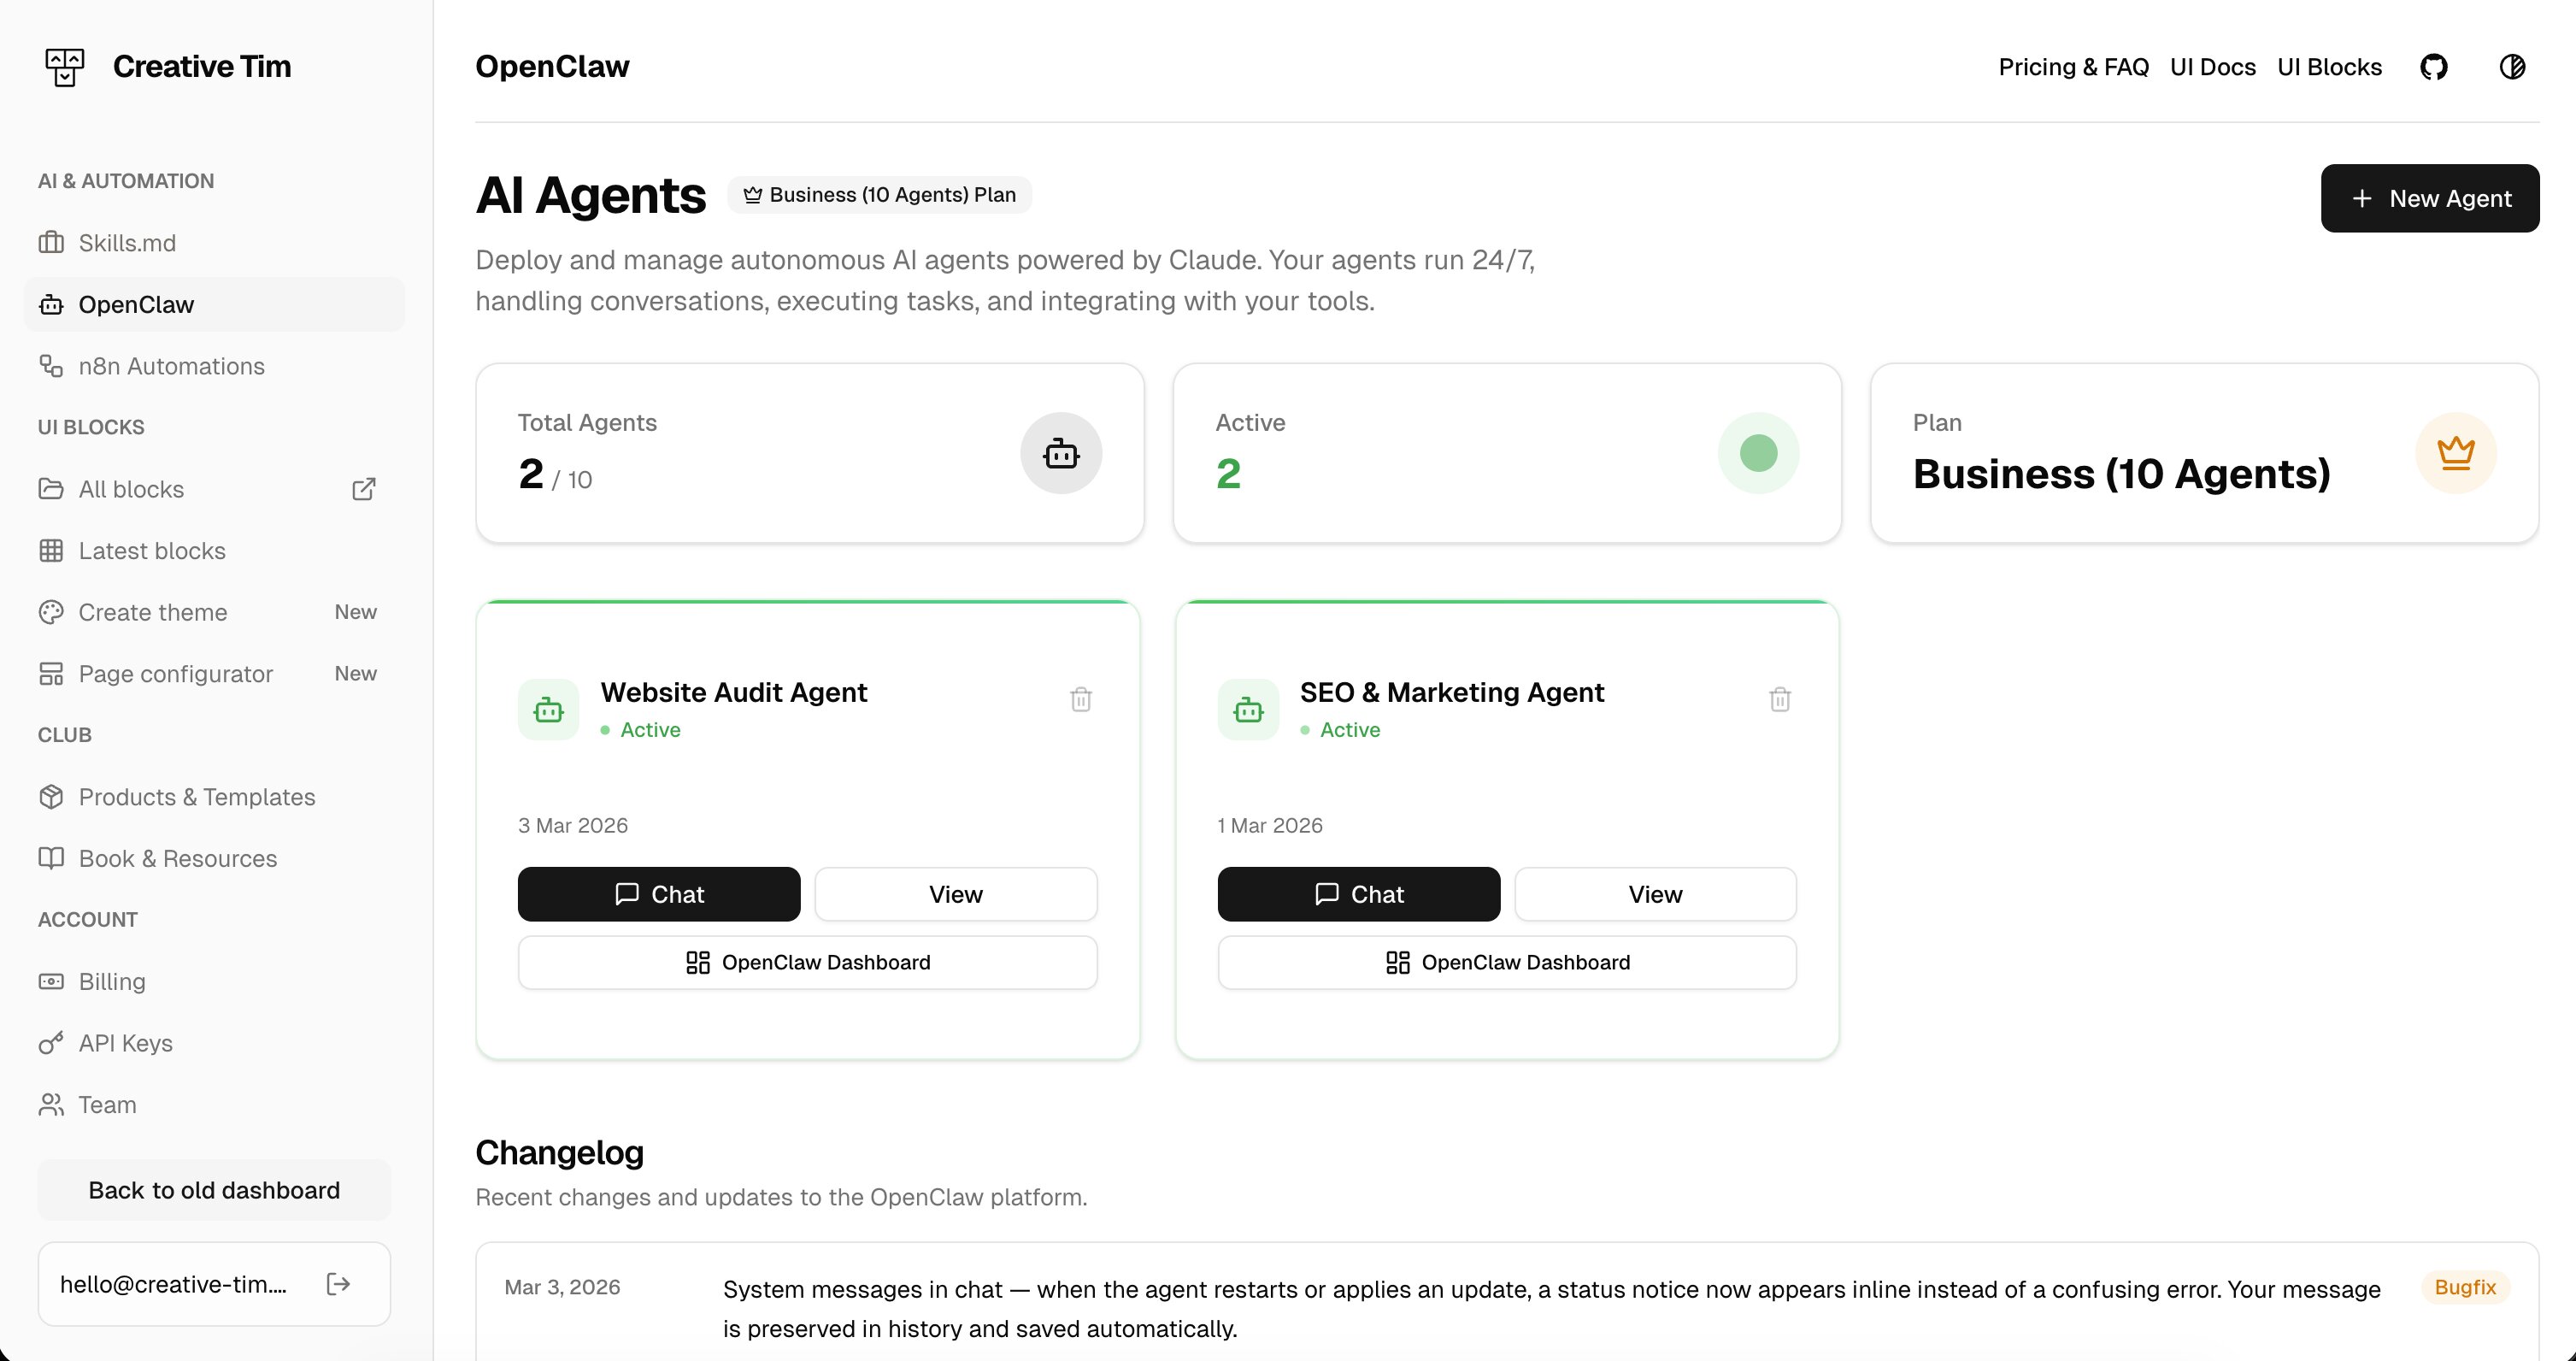Click Back to old dashboard
The height and width of the screenshot is (1361, 2576).
tap(214, 1190)
